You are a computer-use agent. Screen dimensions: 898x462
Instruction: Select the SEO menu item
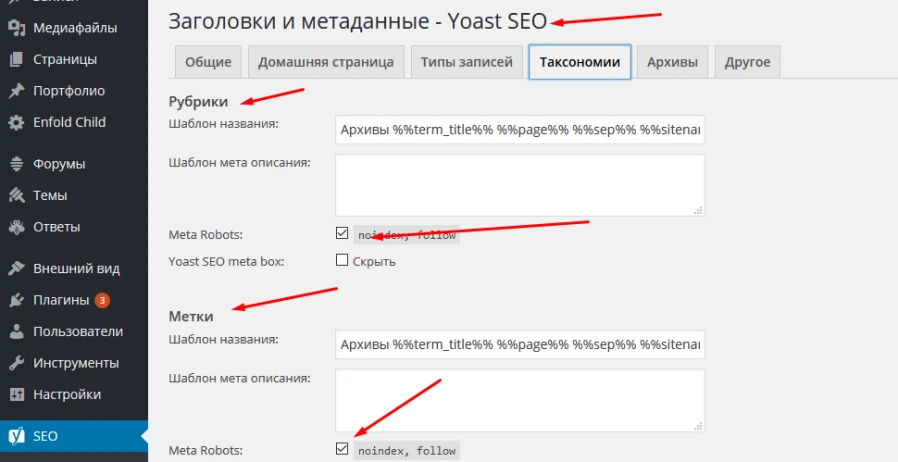point(74,436)
